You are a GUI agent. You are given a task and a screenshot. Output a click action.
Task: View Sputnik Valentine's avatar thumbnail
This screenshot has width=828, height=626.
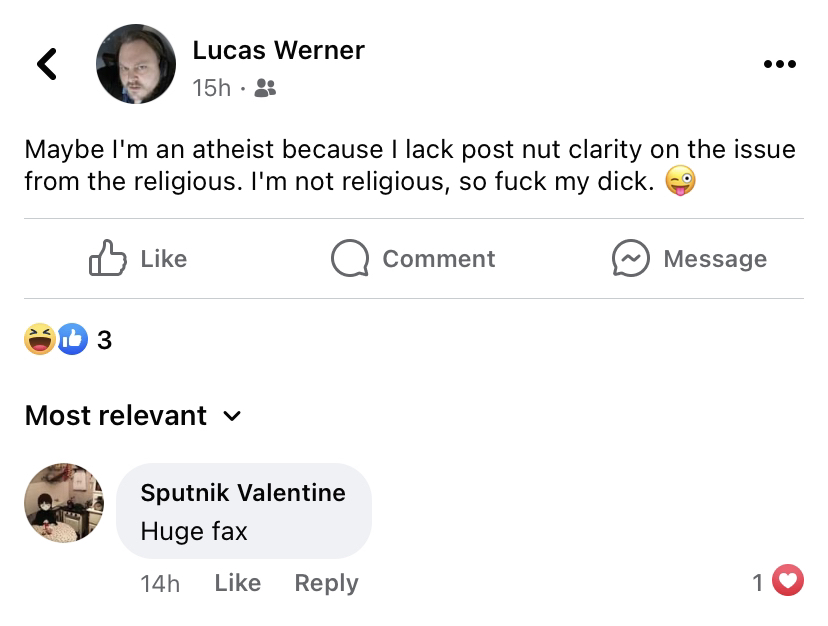tap(64, 503)
